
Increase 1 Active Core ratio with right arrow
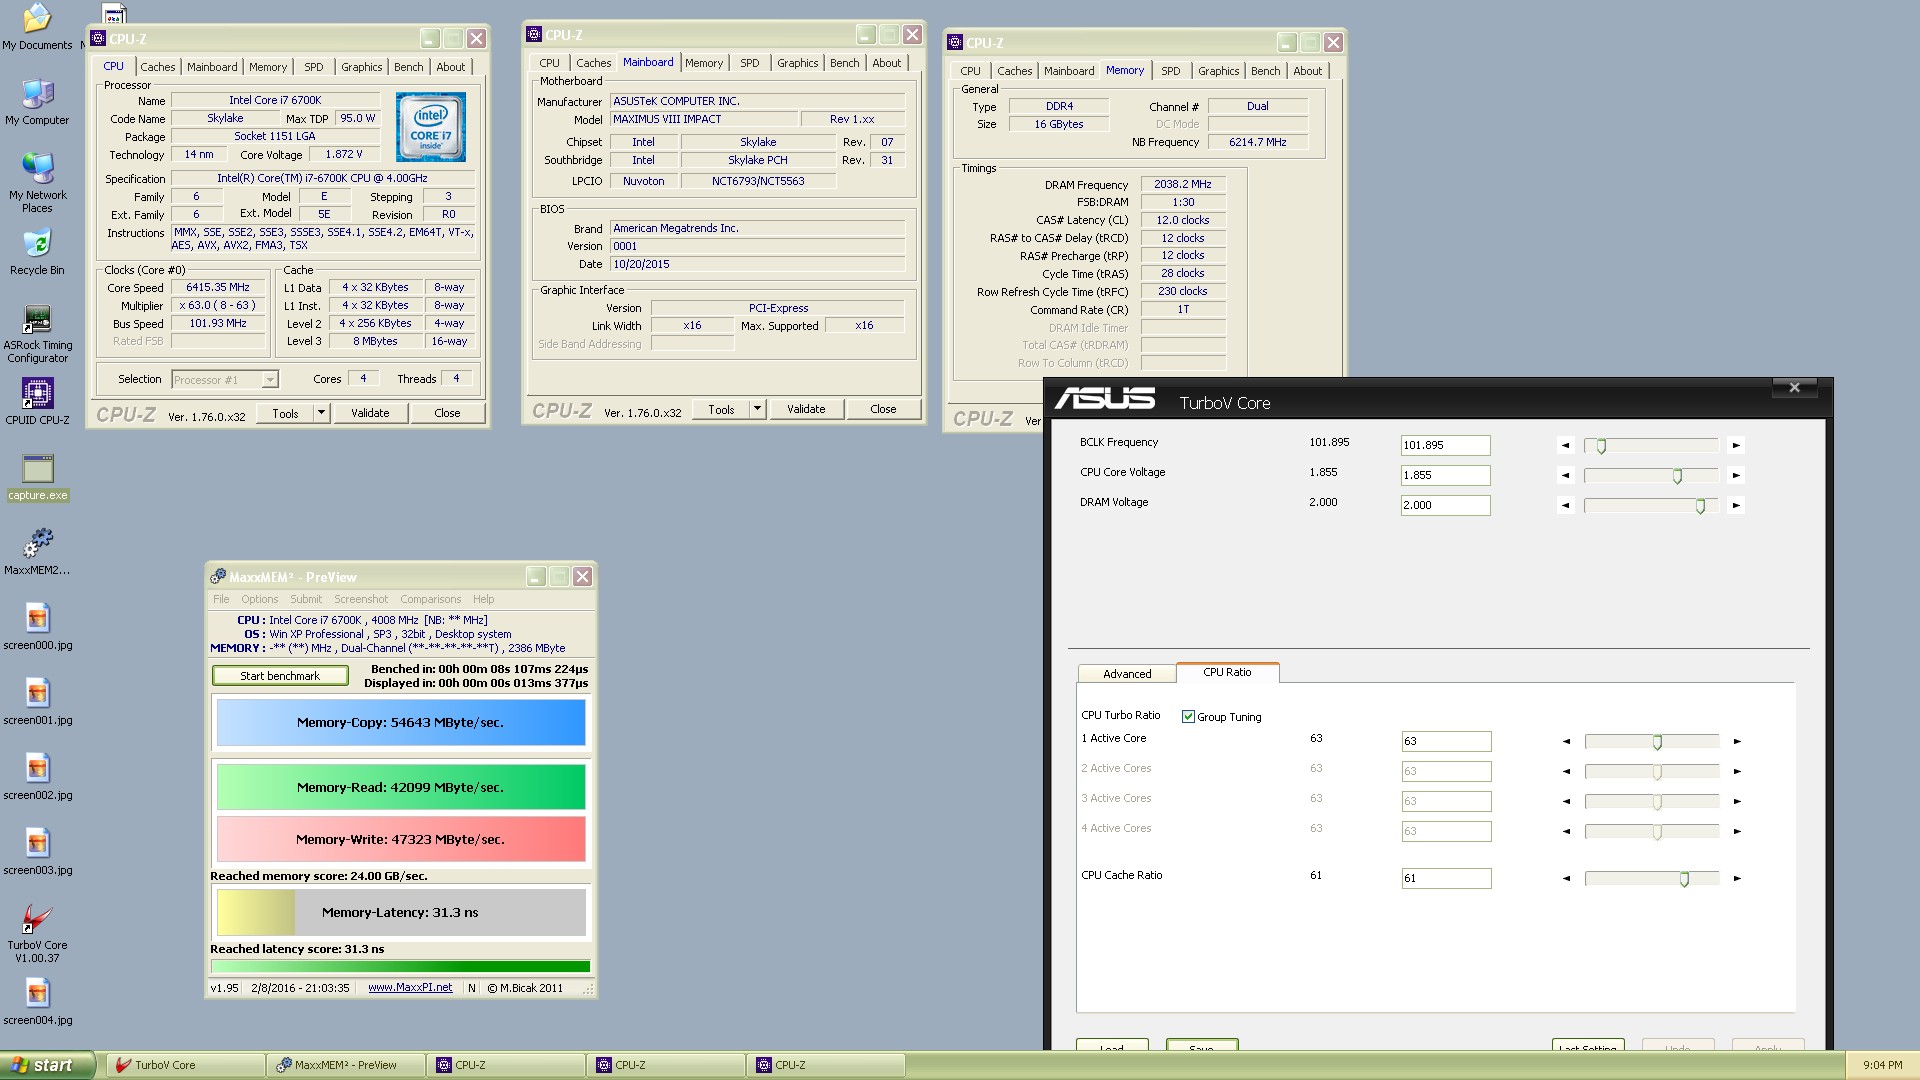[x=1737, y=741]
